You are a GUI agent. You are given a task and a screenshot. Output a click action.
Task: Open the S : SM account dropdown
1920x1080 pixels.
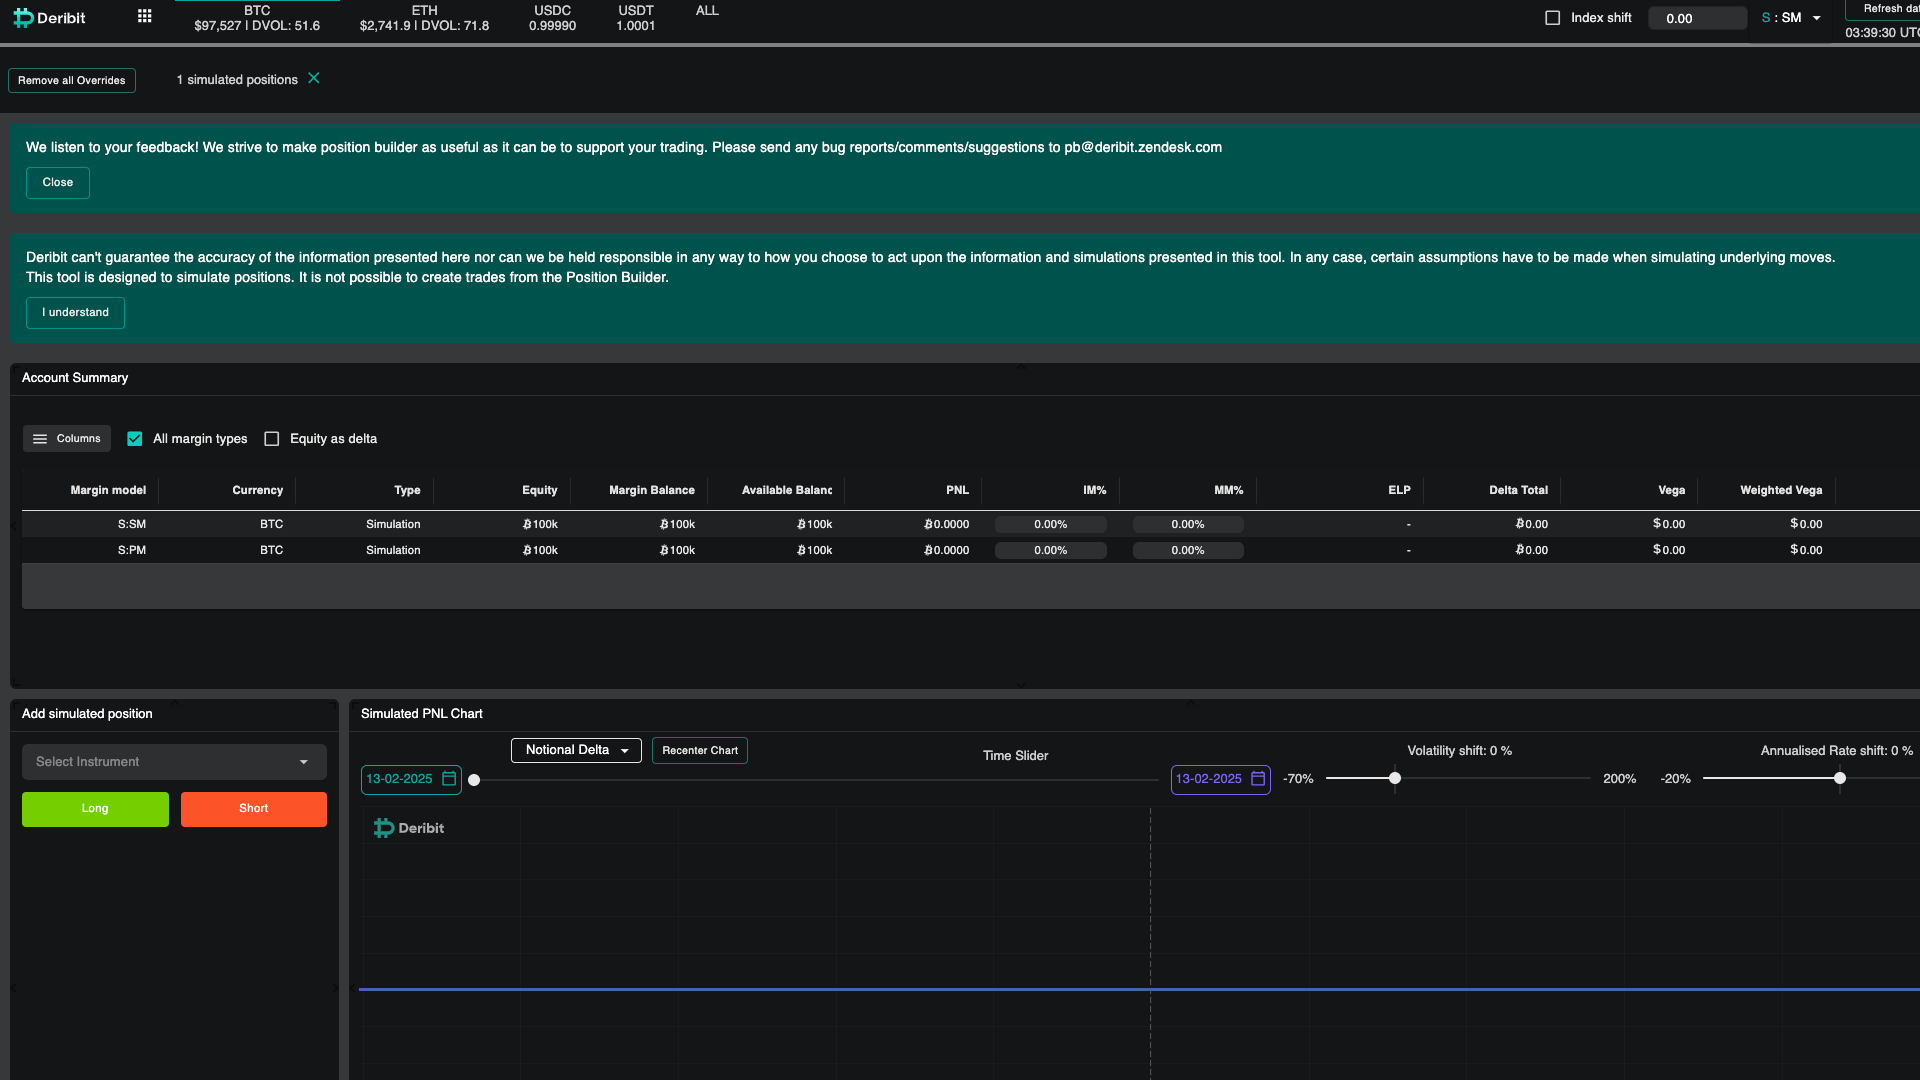pyautogui.click(x=1791, y=18)
